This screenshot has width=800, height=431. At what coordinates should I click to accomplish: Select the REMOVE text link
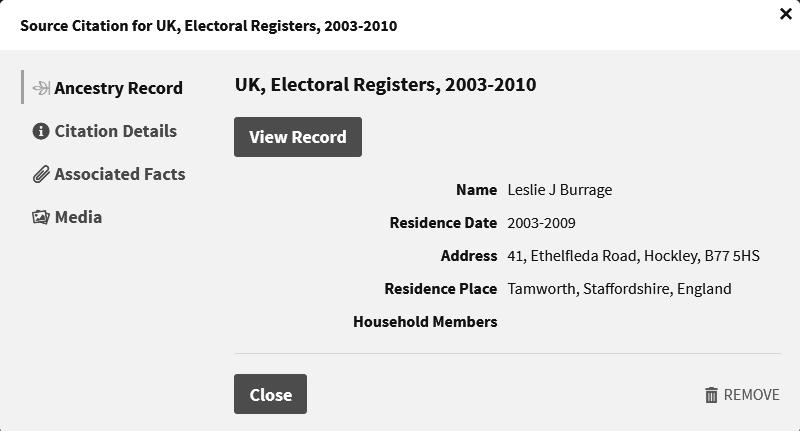point(751,395)
